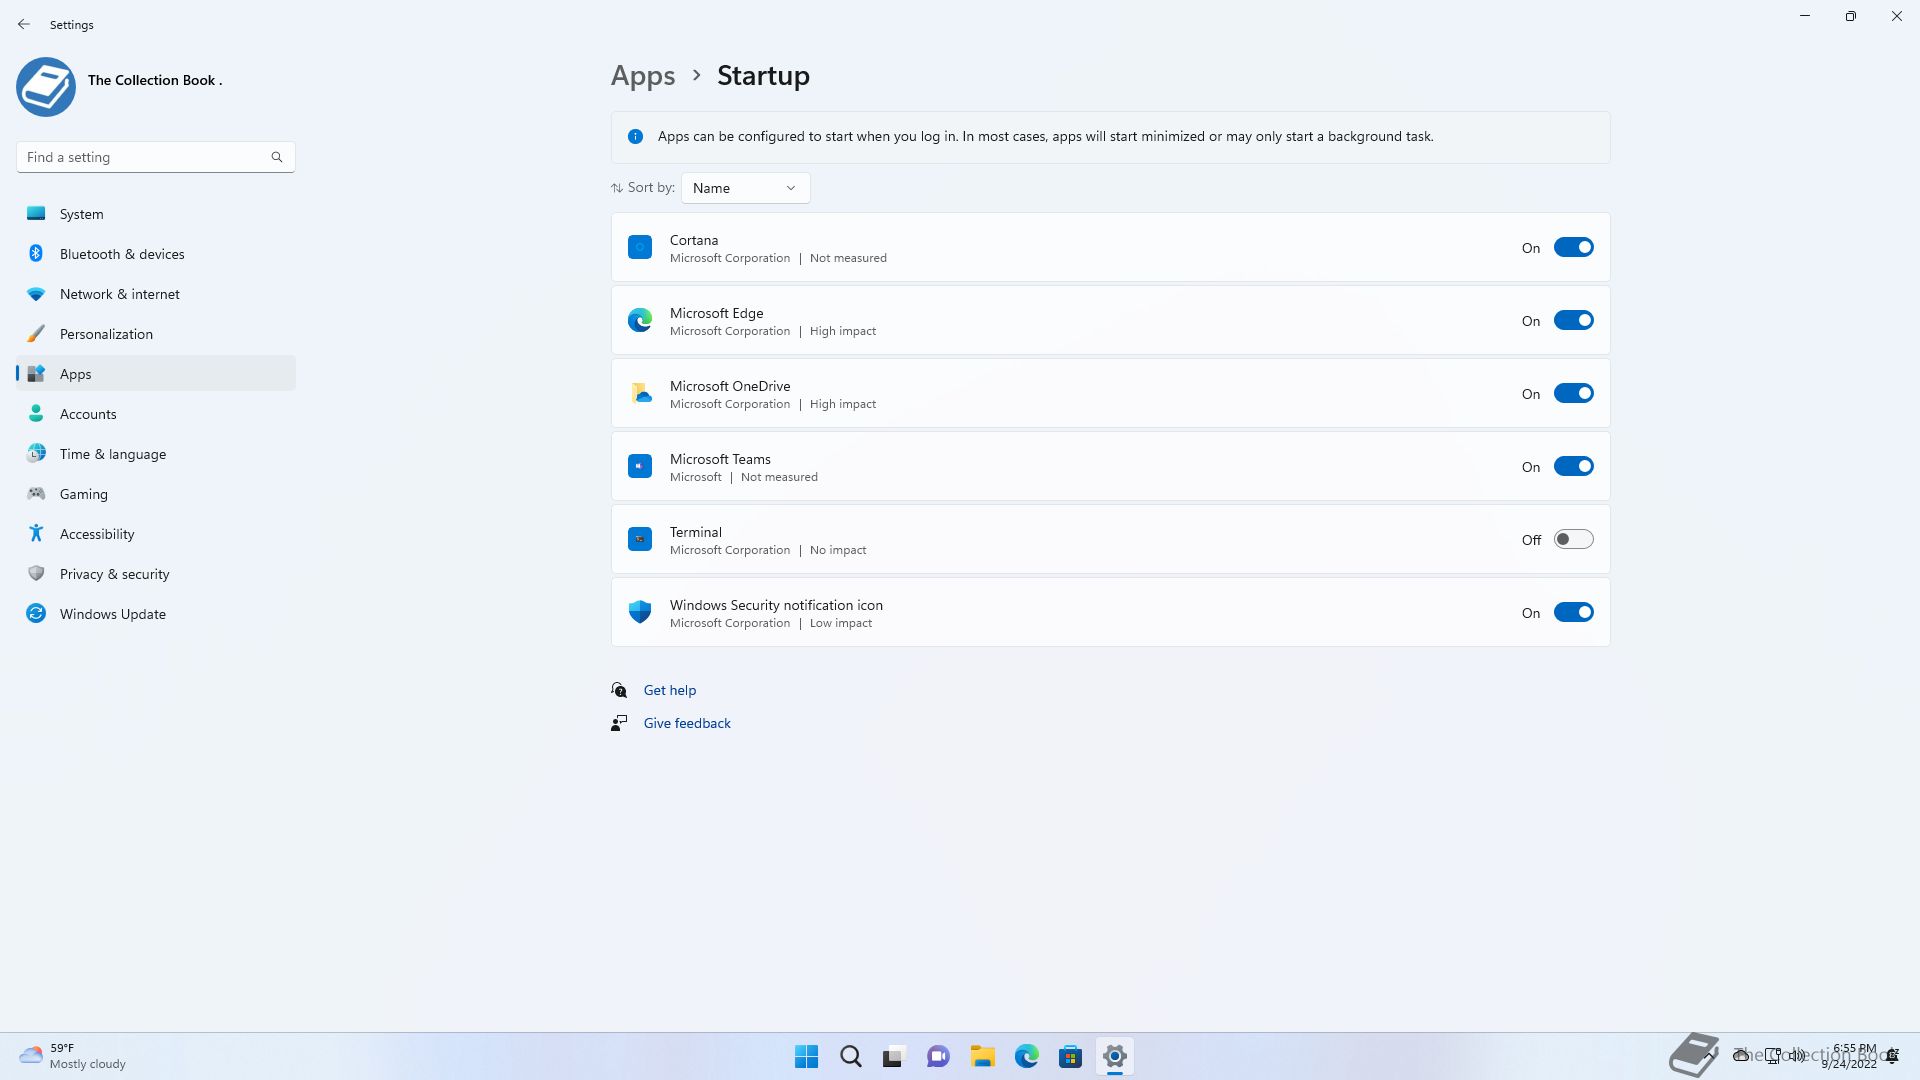Click the Microsoft Edge app icon in the list
The image size is (1920, 1080).
point(640,320)
